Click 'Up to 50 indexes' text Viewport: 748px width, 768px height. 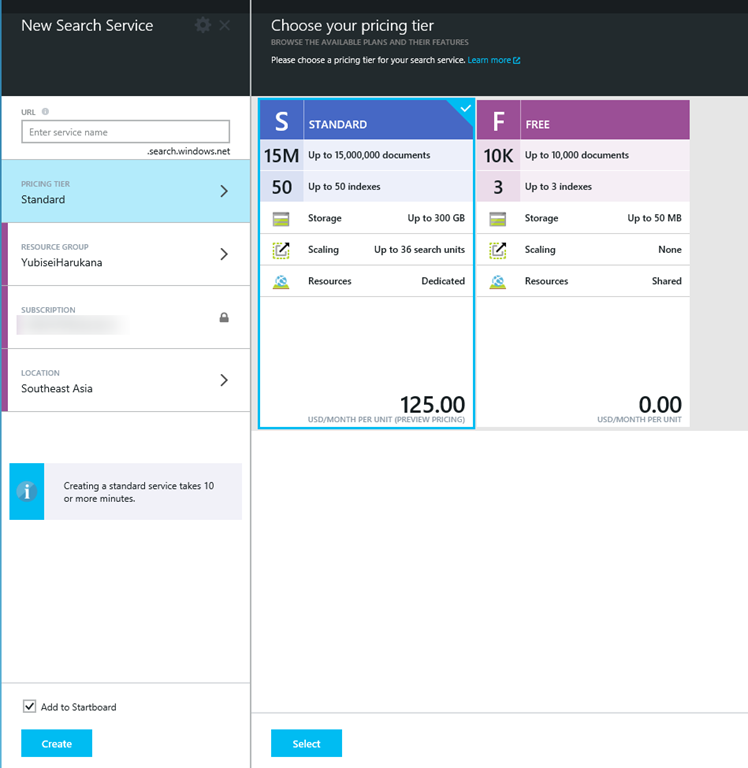coord(344,187)
